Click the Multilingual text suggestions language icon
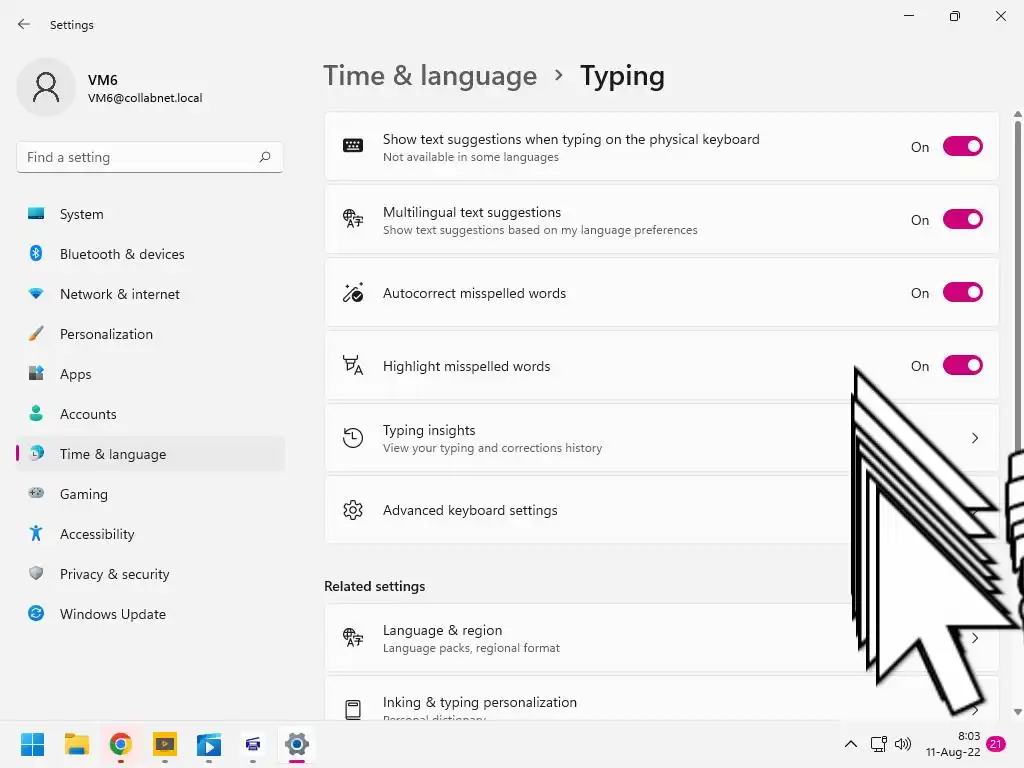The height and width of the screenshot is (768, 1024). pos(353,219)
